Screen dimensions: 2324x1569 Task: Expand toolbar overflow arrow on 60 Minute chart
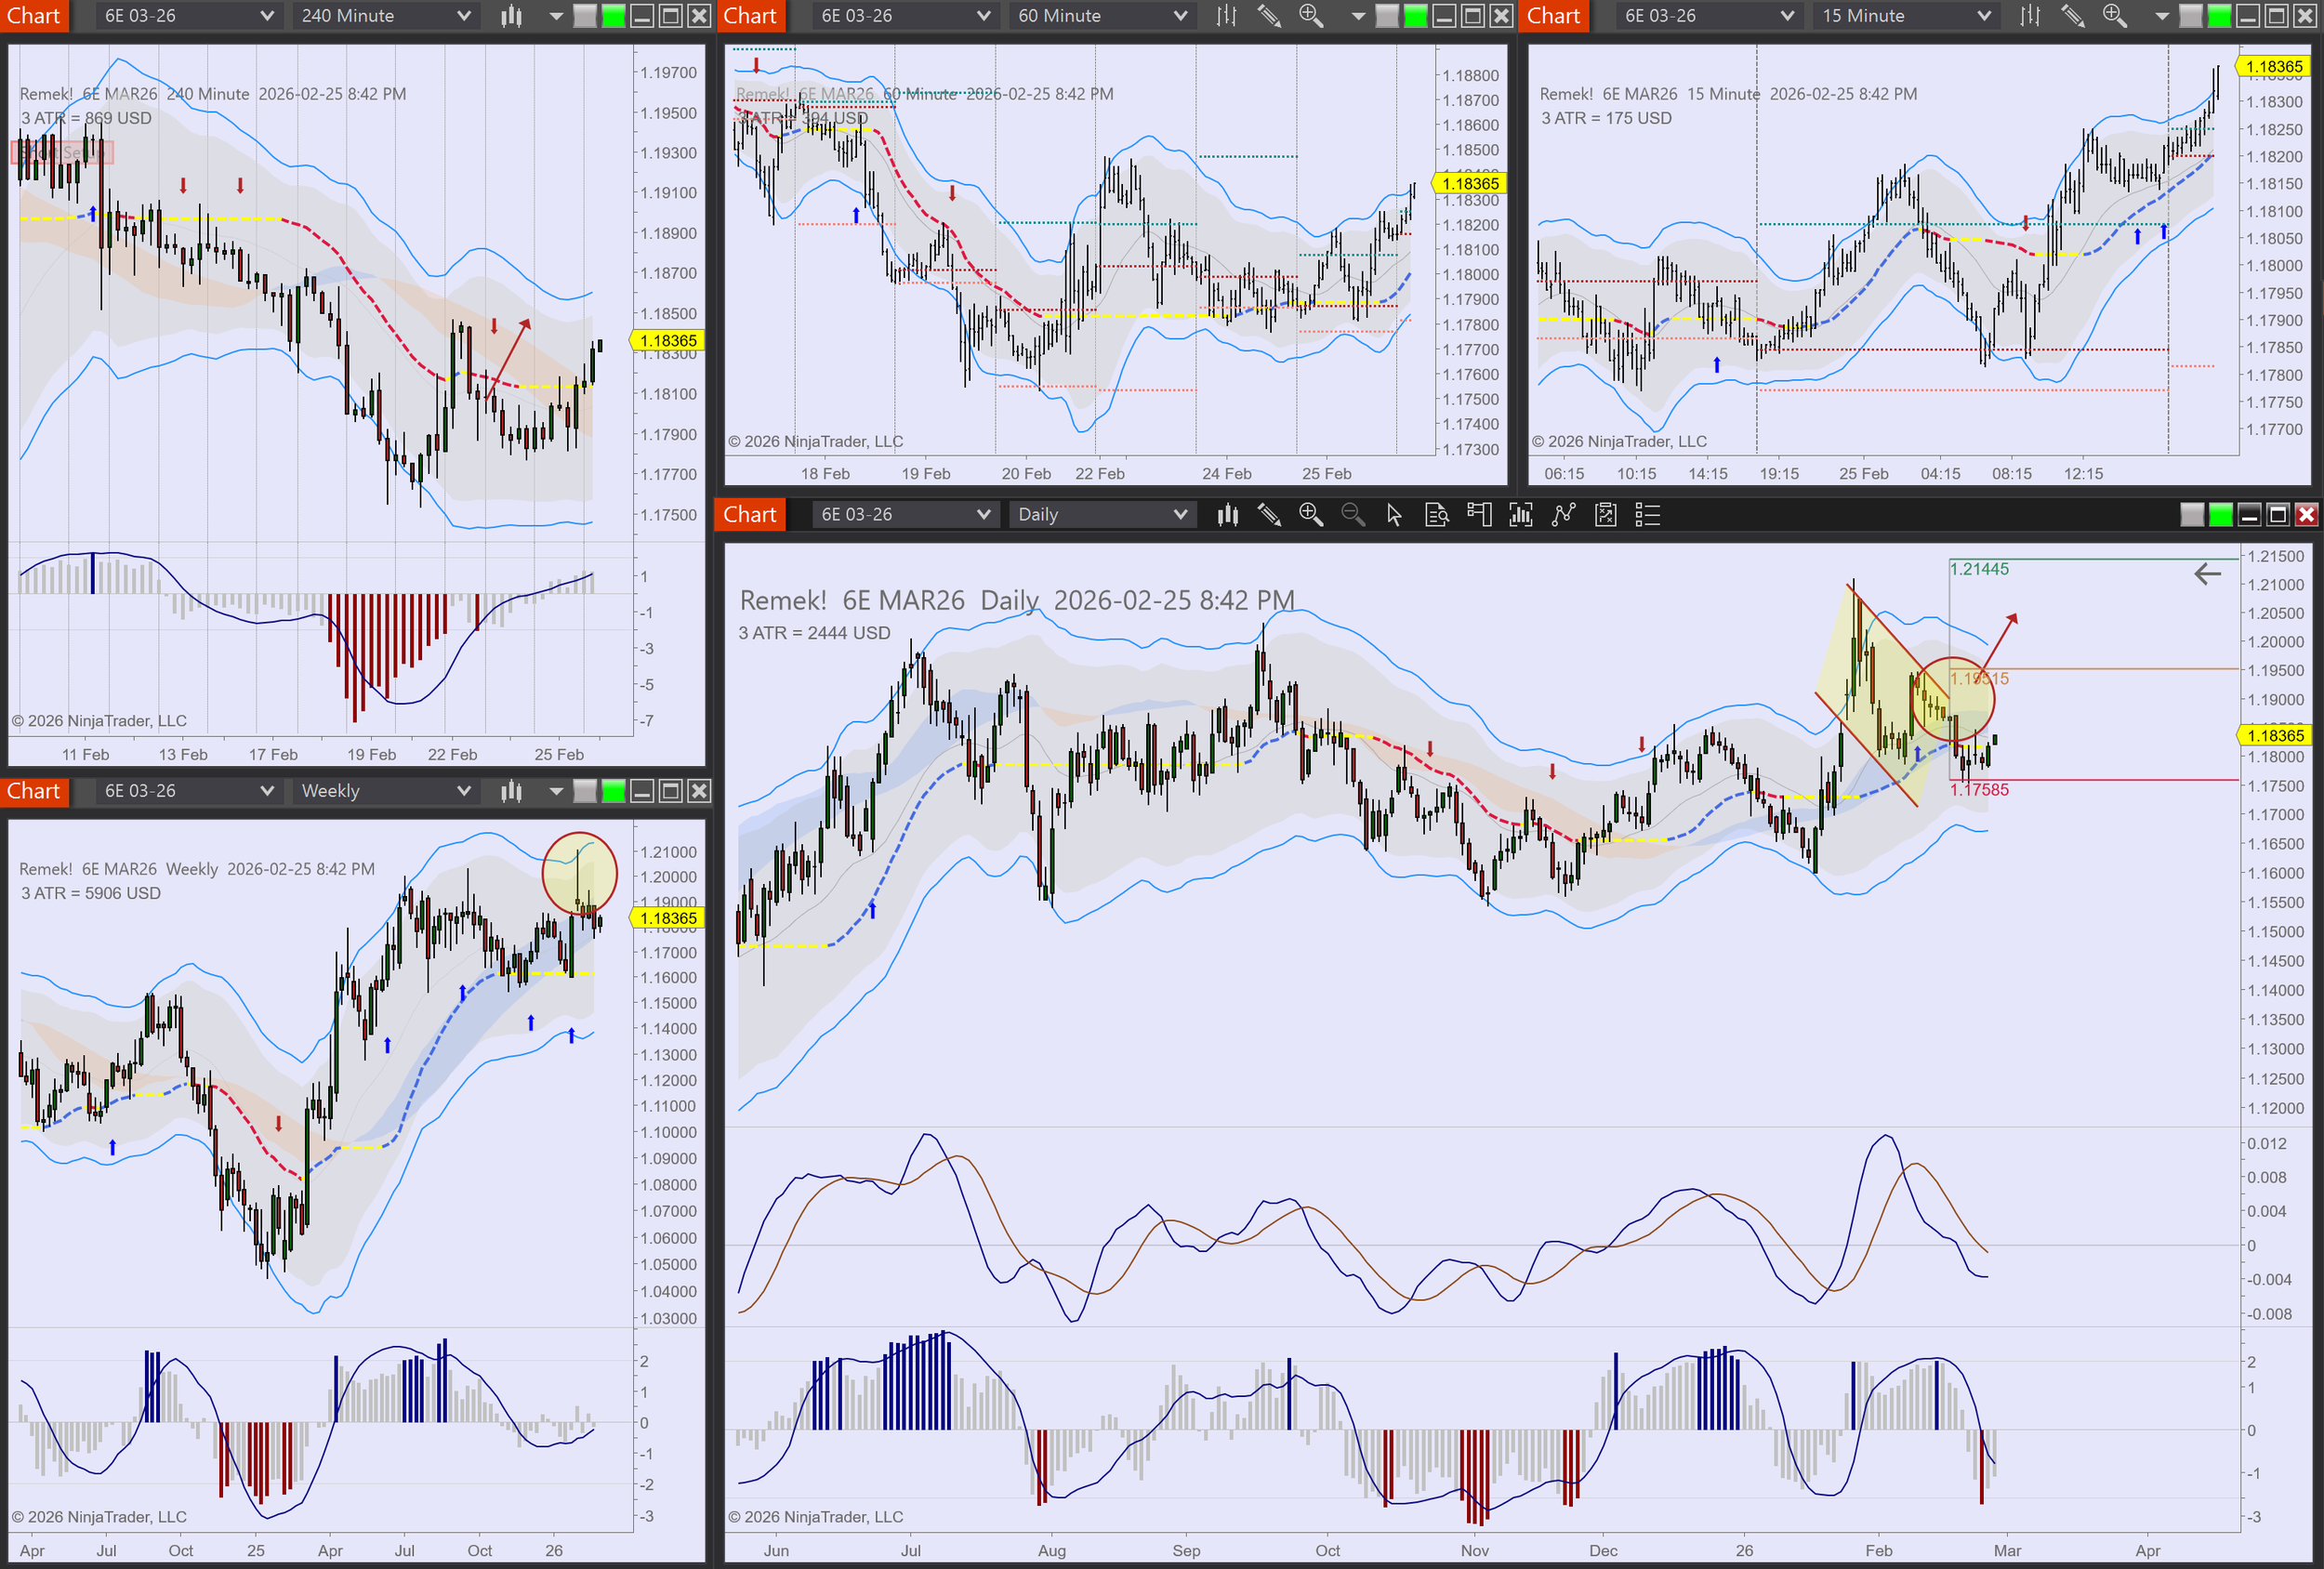point(1357,16)
